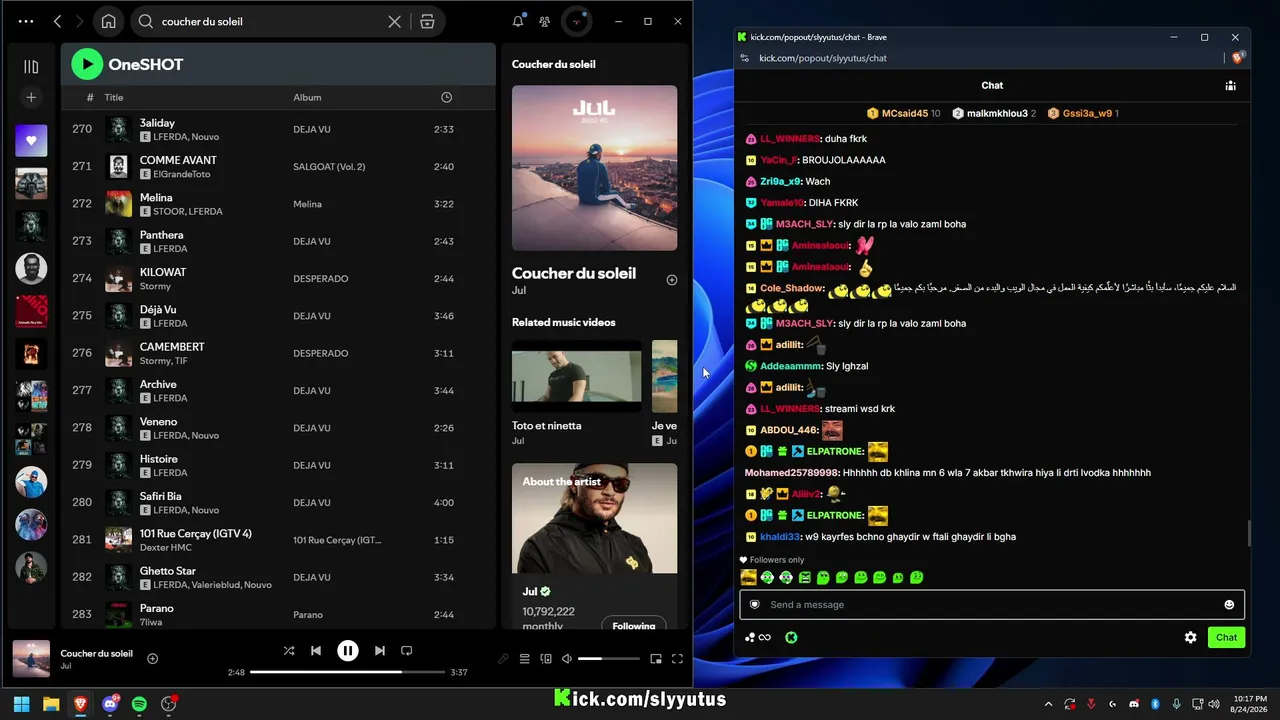Toggle repeat mode in Spotify
1280x720 pixels.
tap(406, 650)
